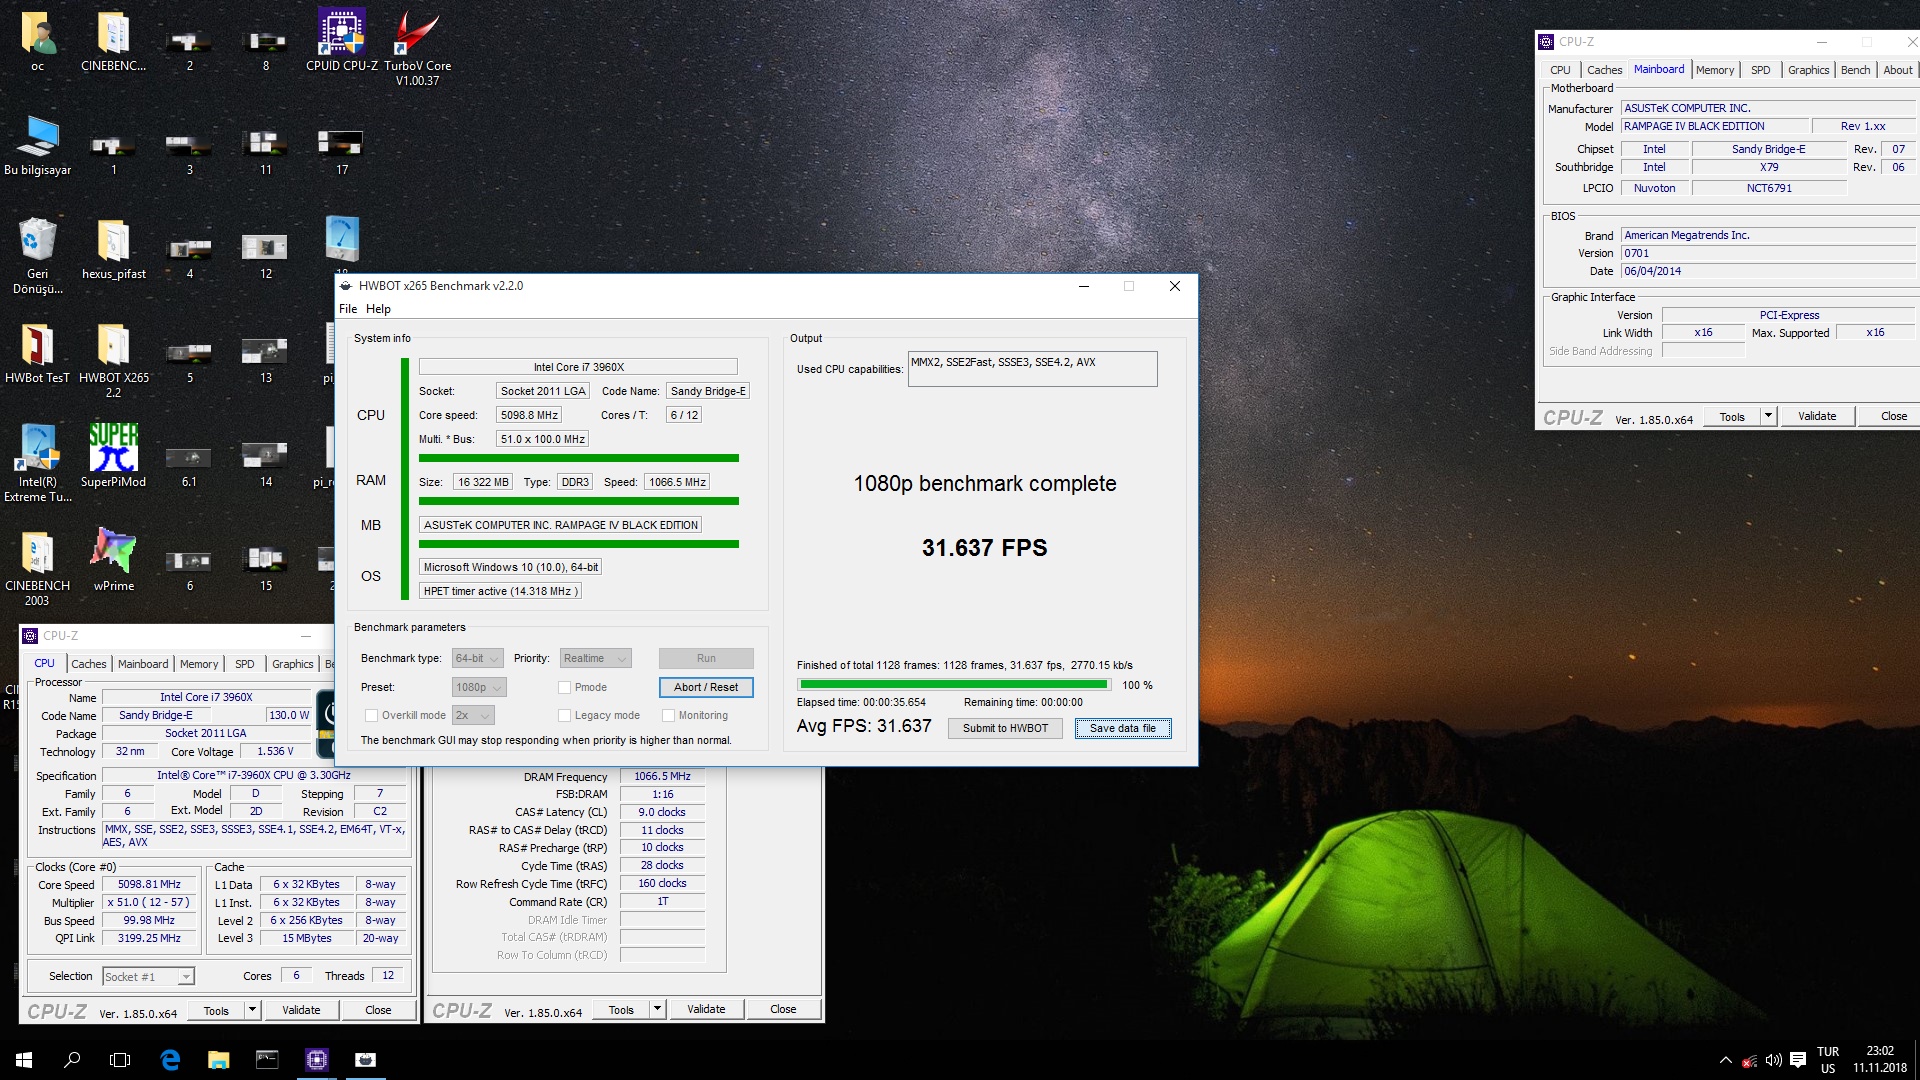Open the Command Prompt taskbar icon

267,1059
